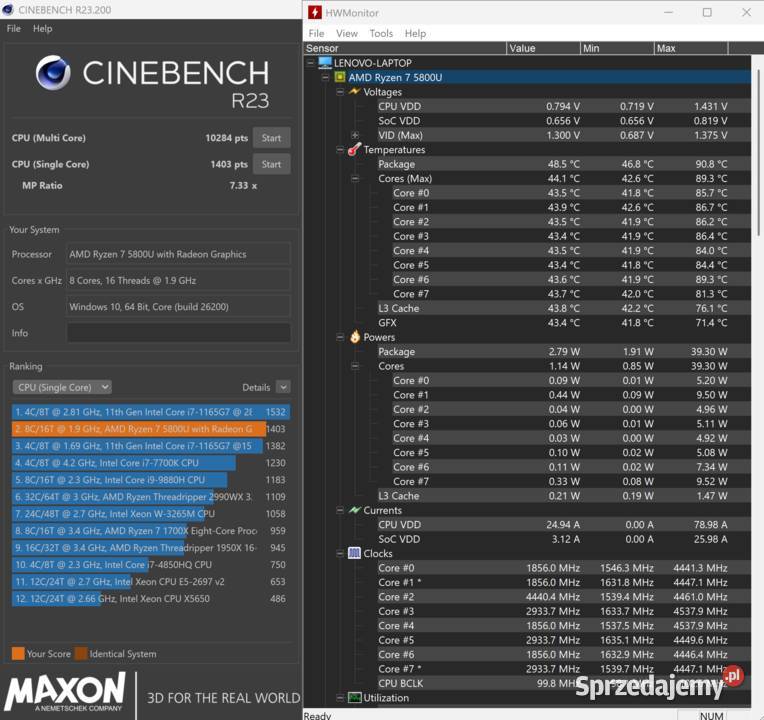
Task: Select ranking row 4 Intel Core i7-7700K
Action: [151, 463]
